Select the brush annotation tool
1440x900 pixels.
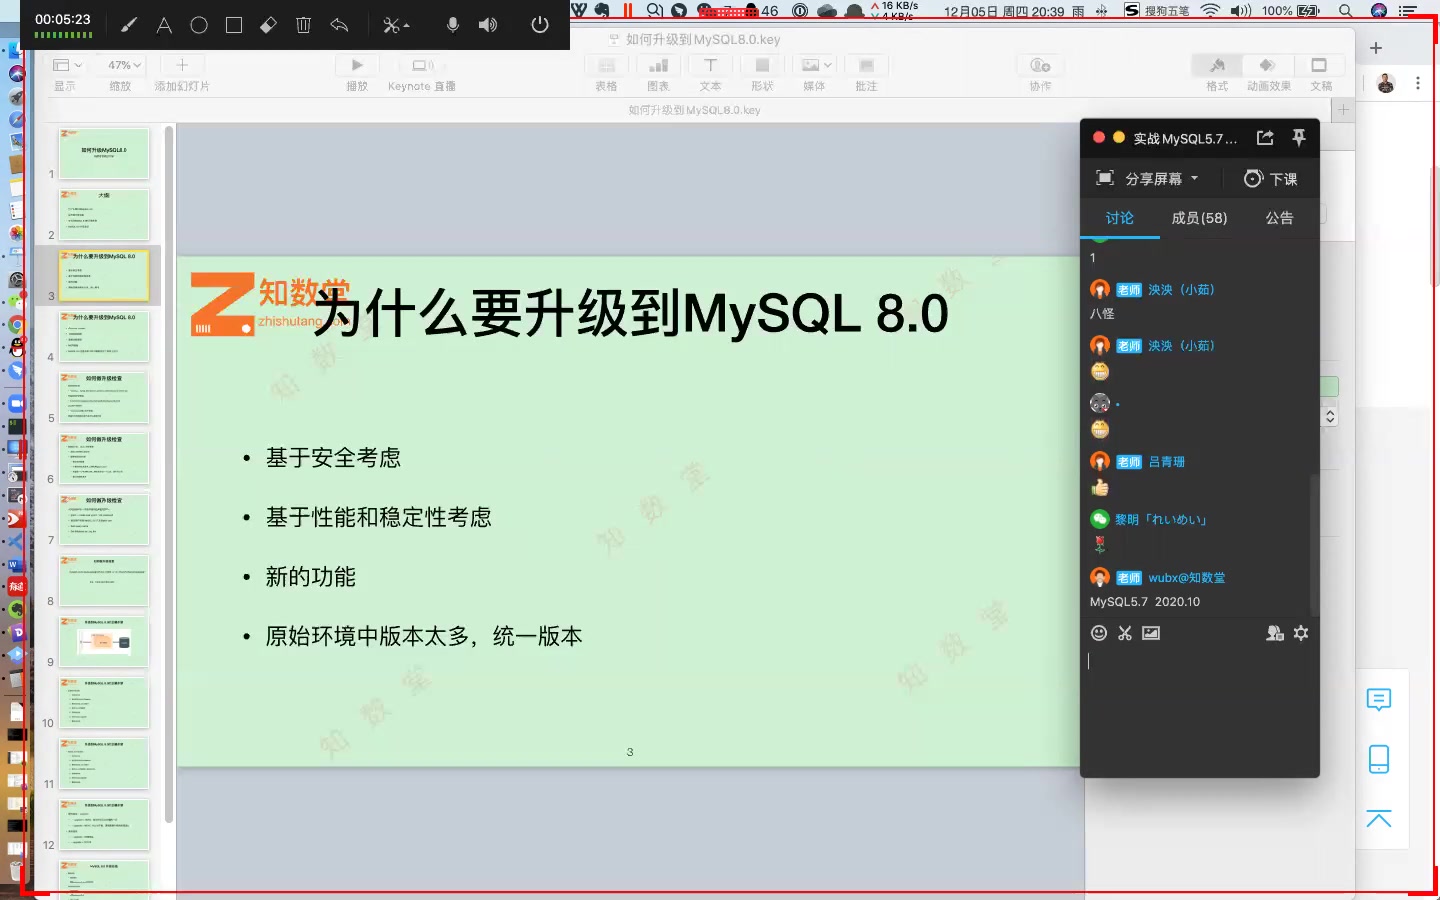click(x=129, y=25)
